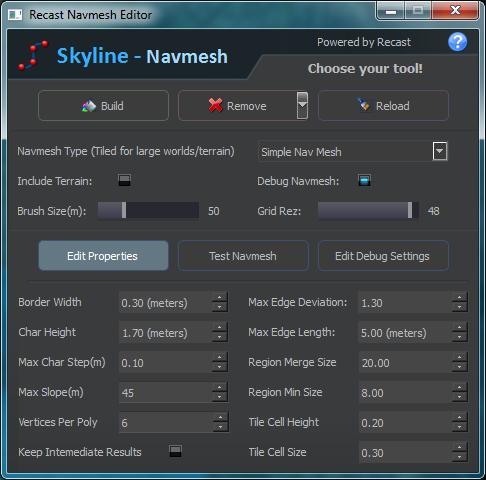Viewport: 486px width, 480px height.
Task: Increase Region Min Size with up arrow
Action: pyautogui.click(x=460, y=387)
